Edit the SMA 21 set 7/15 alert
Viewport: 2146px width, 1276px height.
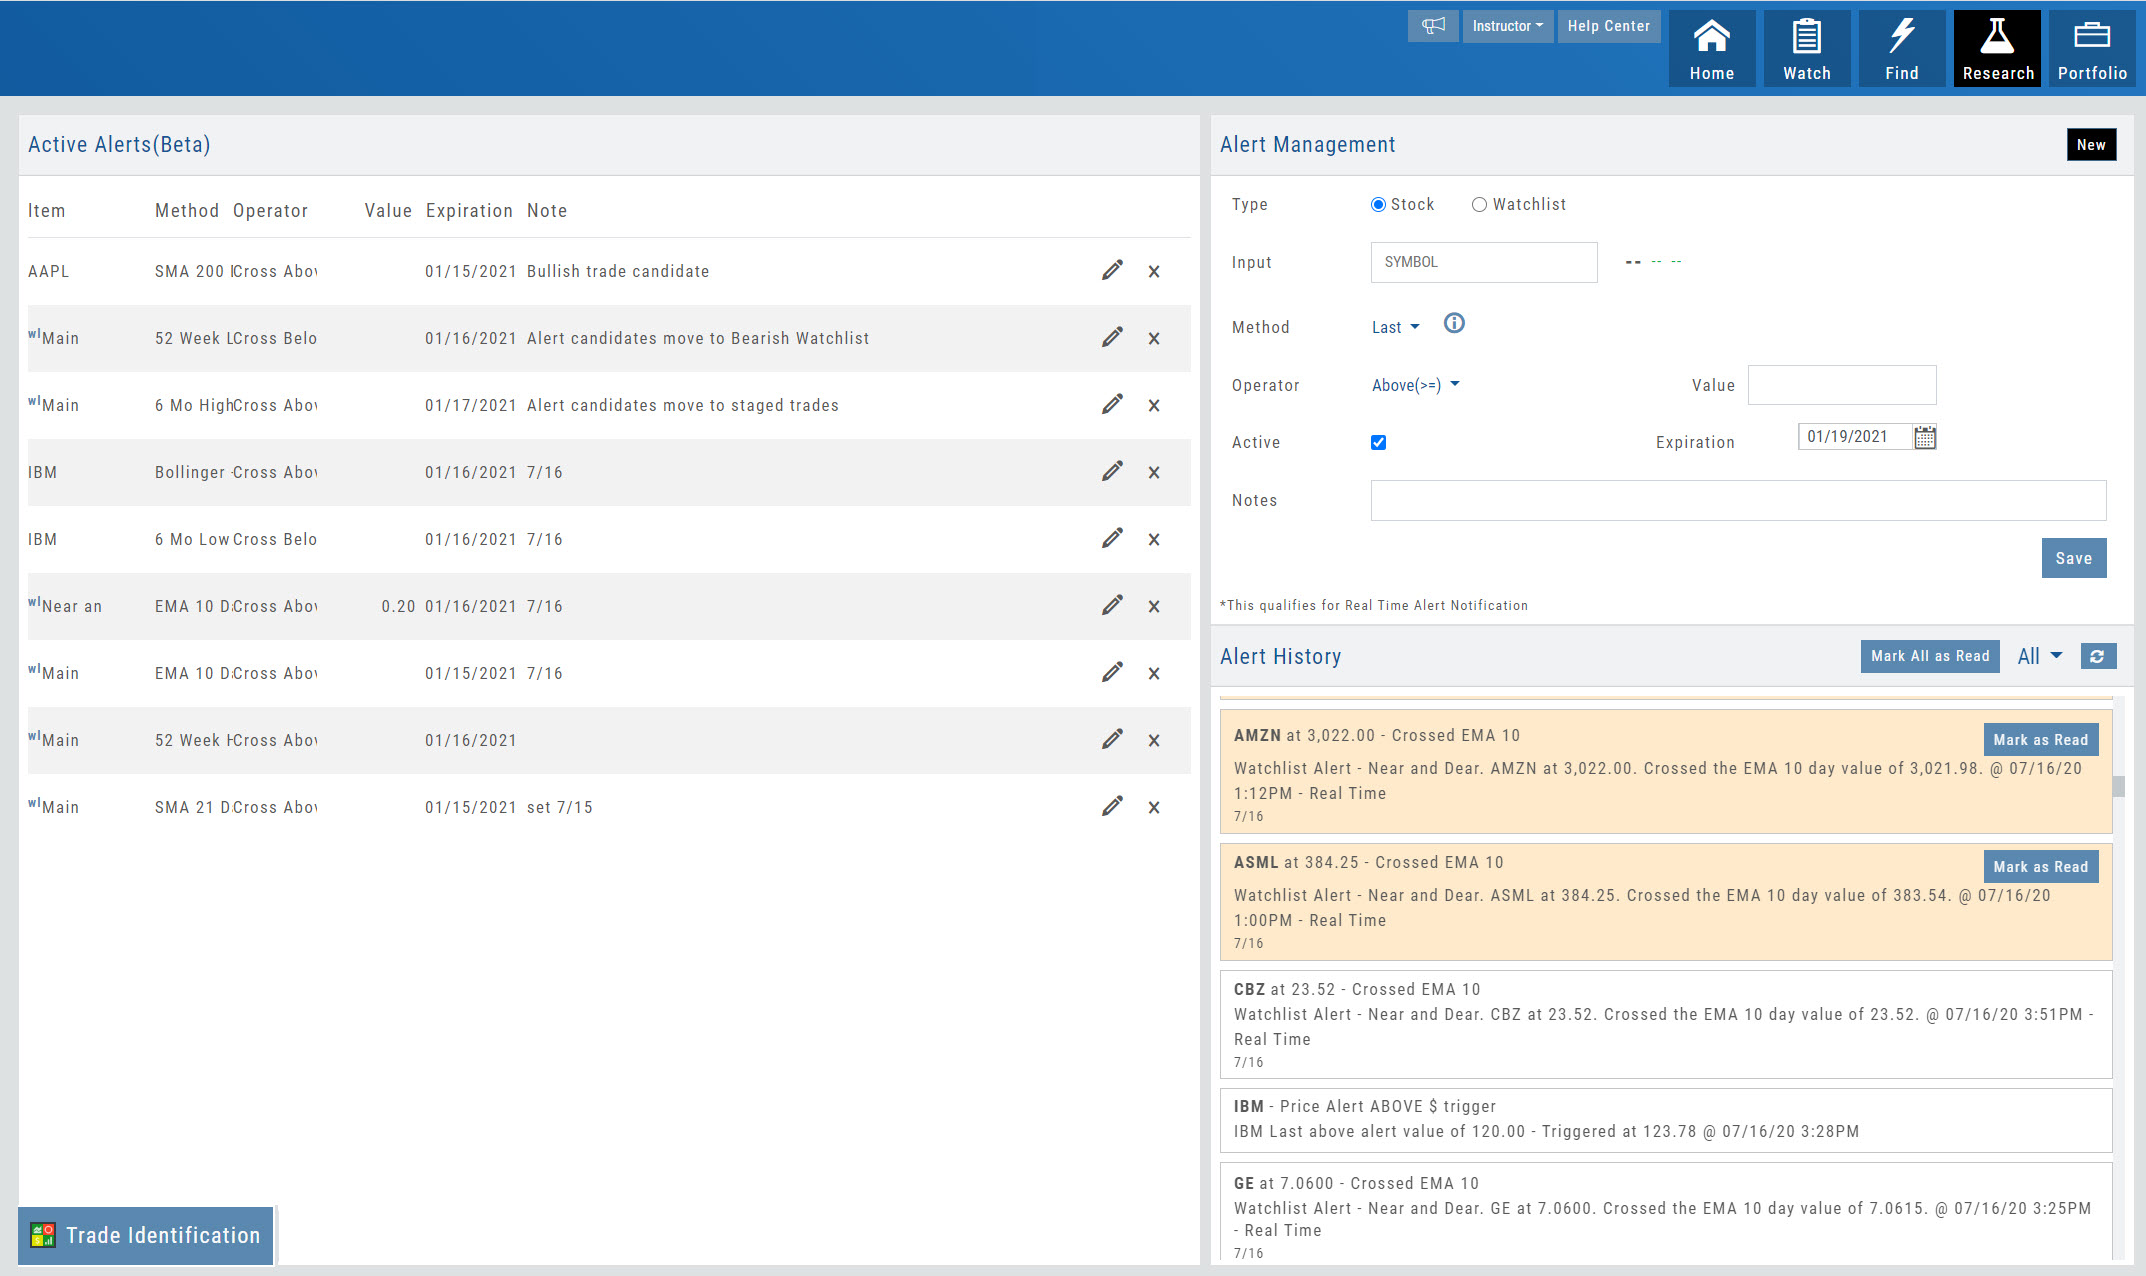[x=1112, y=807]
